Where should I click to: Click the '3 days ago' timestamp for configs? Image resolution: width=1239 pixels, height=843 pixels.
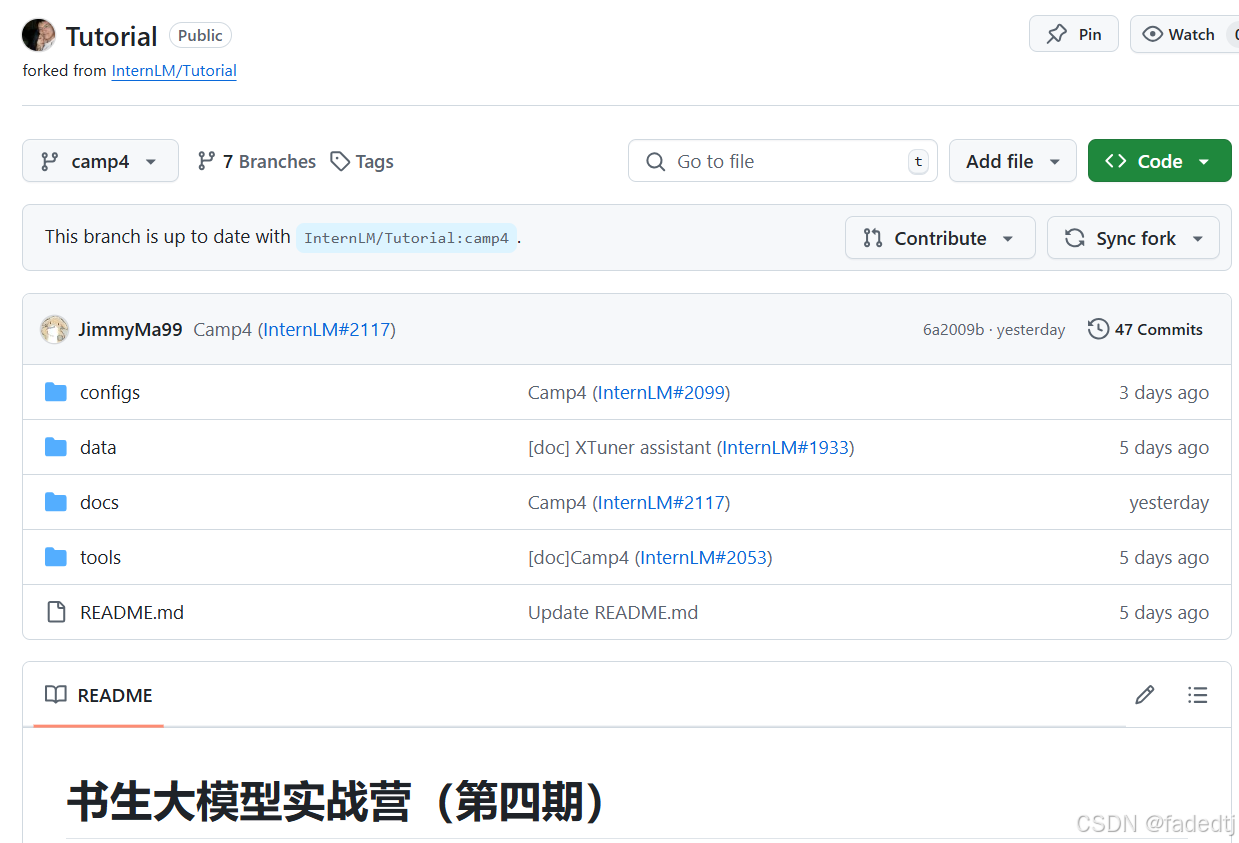(x=1164, y=392)
